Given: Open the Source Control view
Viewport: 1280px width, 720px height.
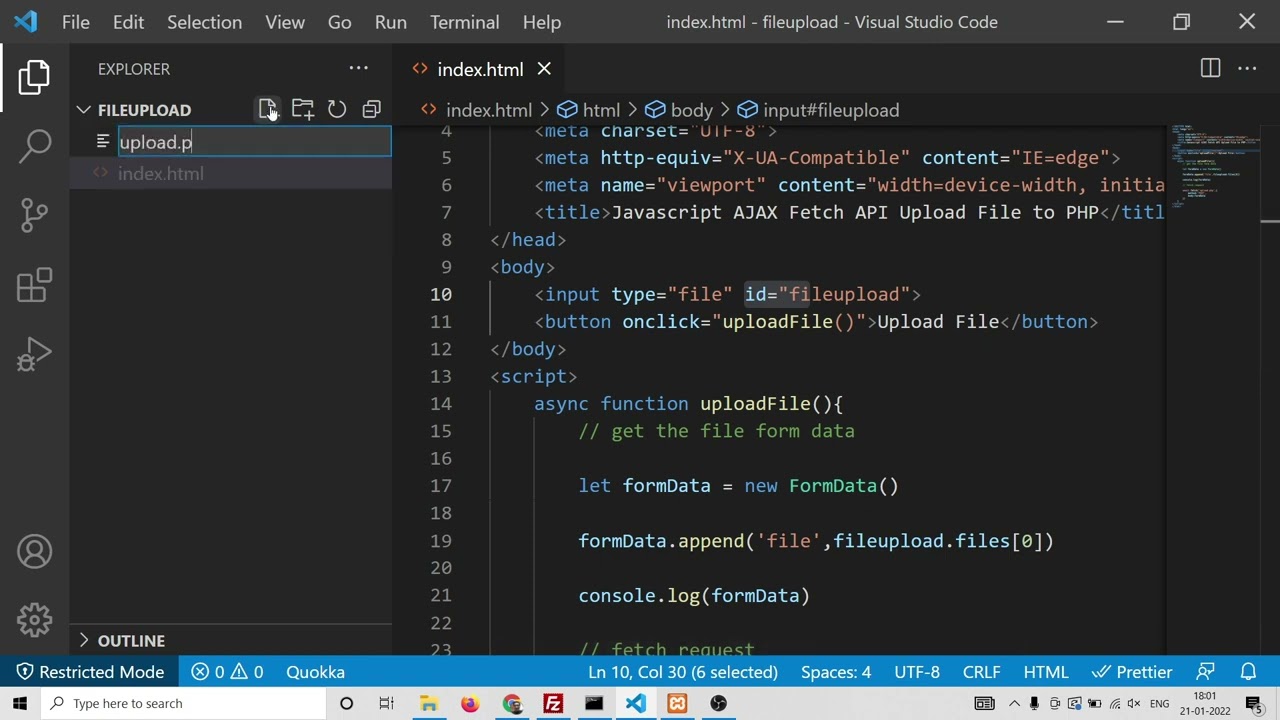Looking at the screenshot, I should click(x=34, y=215).
